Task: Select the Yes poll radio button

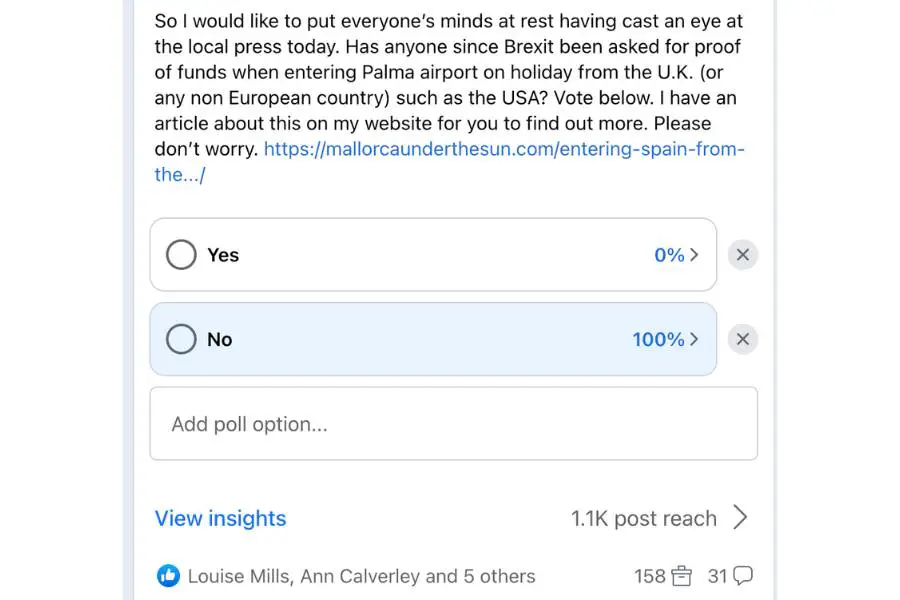Action: [x=181, y=255]
